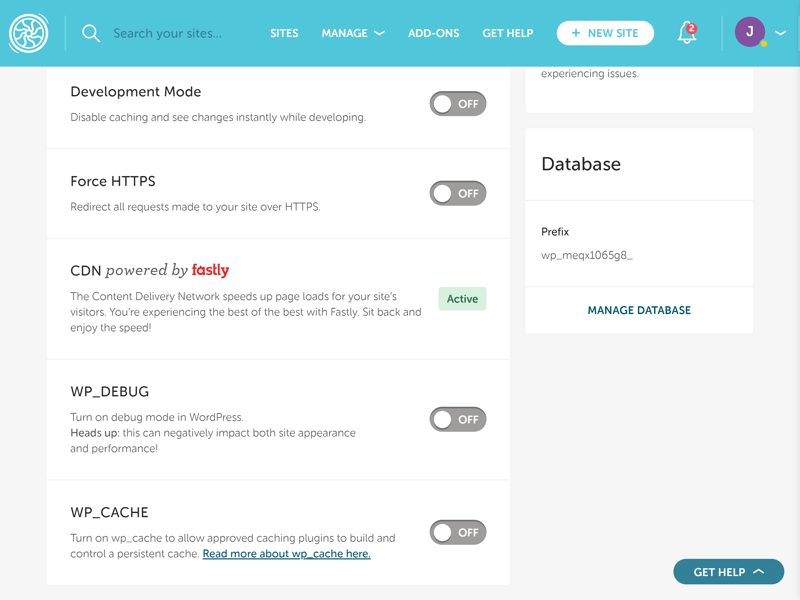Image resolution: width=800 pixels, height=600 pixels.
Task: Click the Get Help nav item
Action: coord(508,33)
